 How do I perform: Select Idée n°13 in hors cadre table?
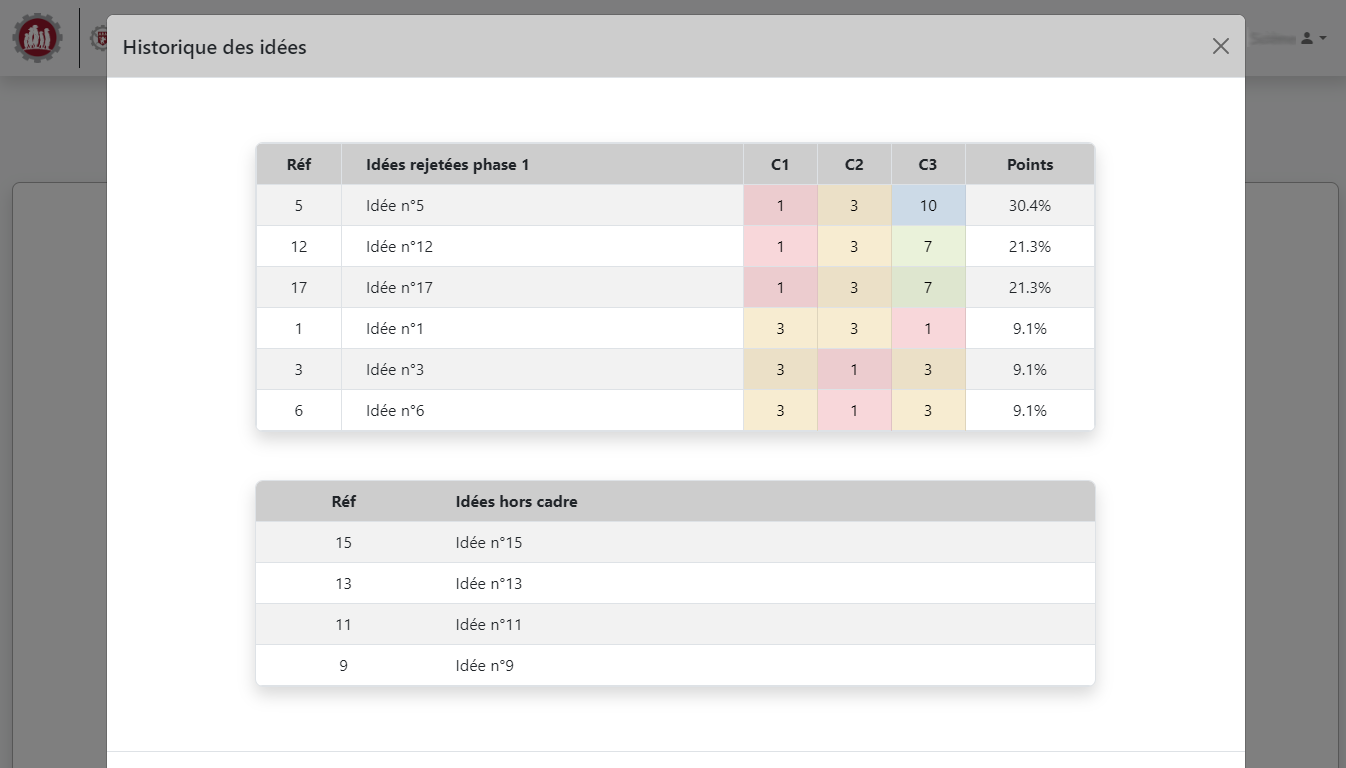click(x=488, y=584)
